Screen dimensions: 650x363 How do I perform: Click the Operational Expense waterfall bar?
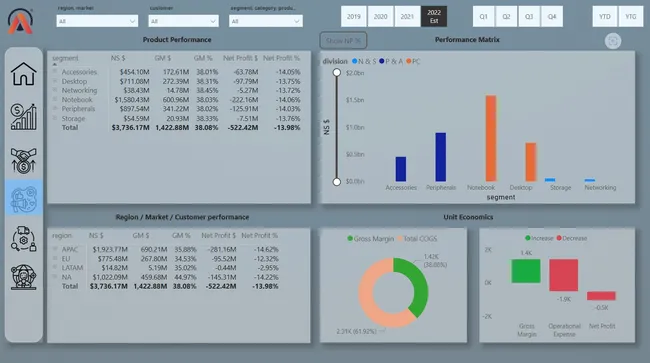click(x=563, y=275)
